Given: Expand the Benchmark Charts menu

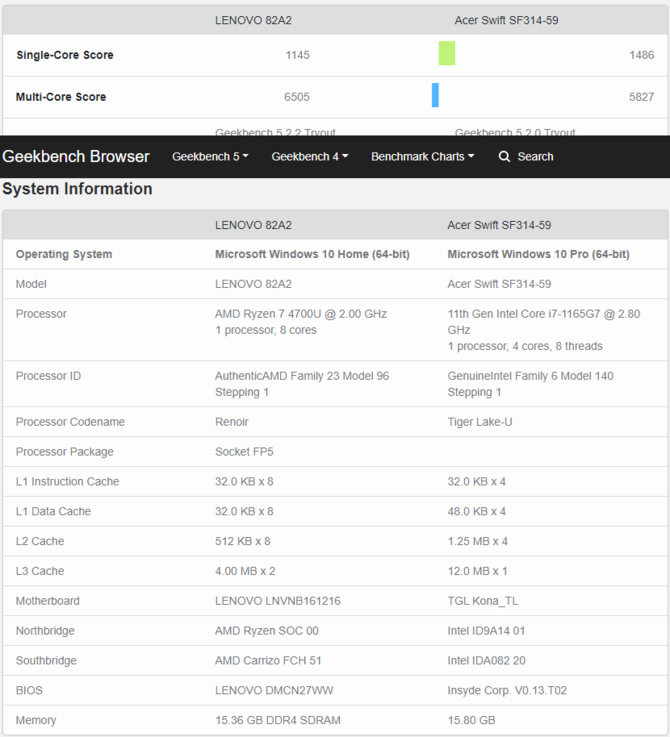Looking at the screenshot, I should coord(422,157).
